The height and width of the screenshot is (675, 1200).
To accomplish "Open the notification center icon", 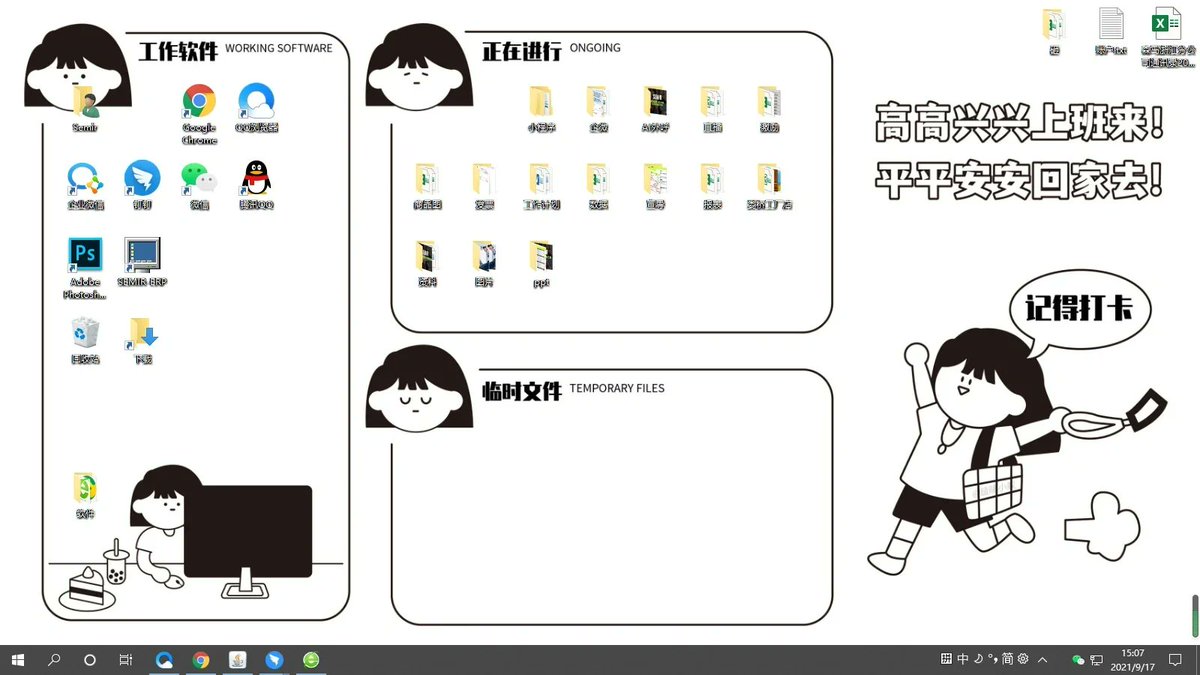I will tap(1176, 660).
